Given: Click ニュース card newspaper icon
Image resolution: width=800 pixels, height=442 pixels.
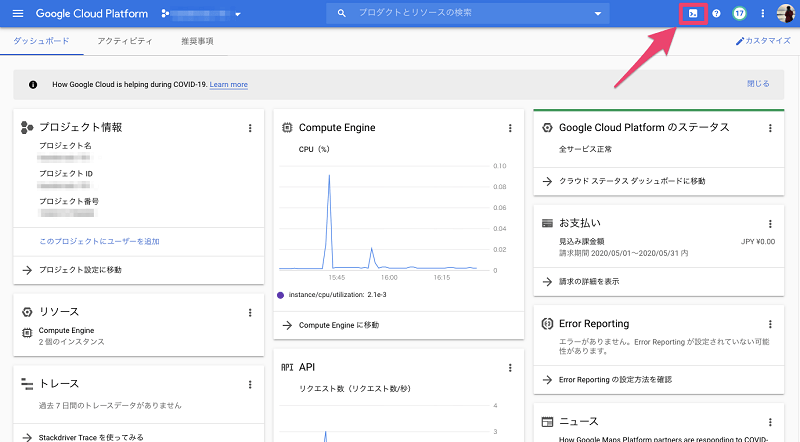Looking at the screenshot, I should 547,422.
